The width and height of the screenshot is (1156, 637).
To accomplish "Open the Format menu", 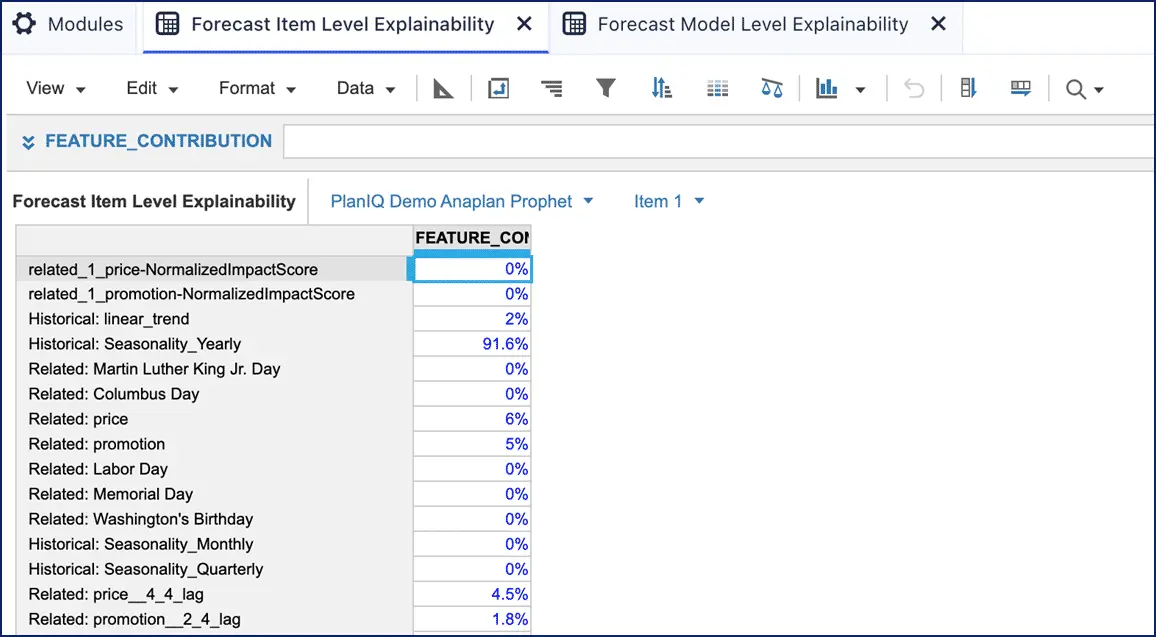I will [256, 88].
